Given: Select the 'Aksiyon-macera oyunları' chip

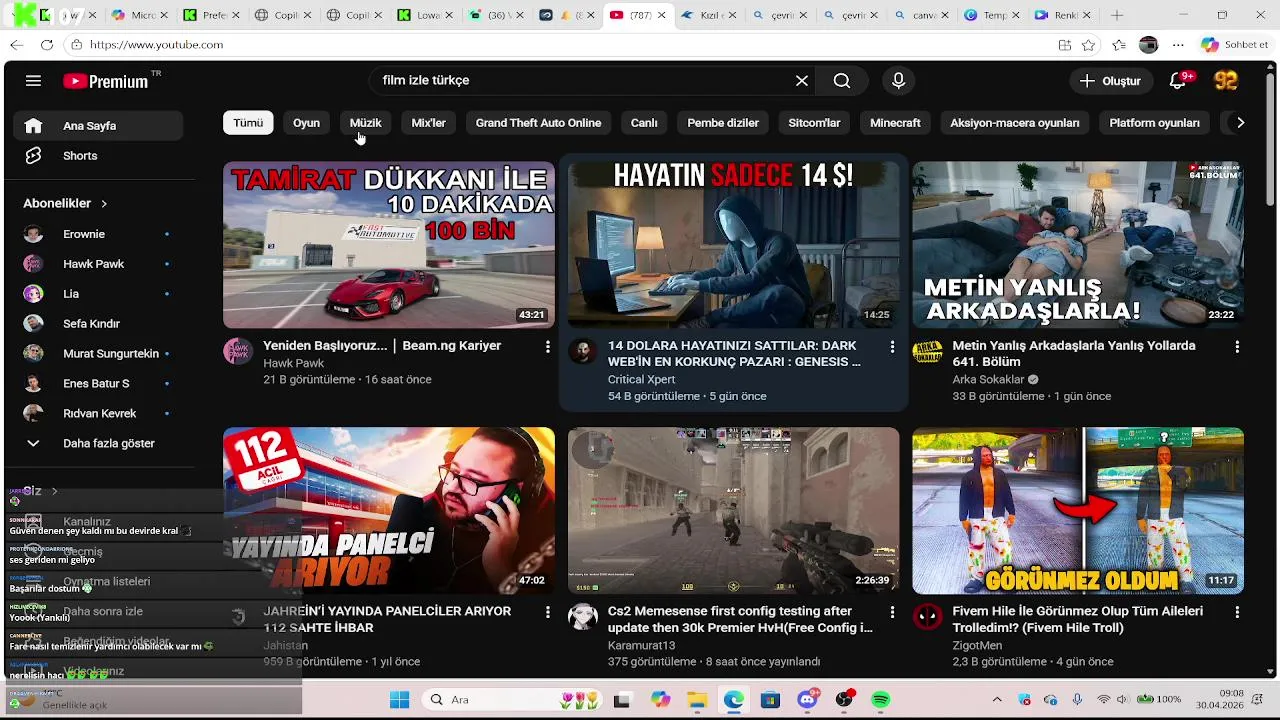Looking at the screenshot, I should [1015, 123].
